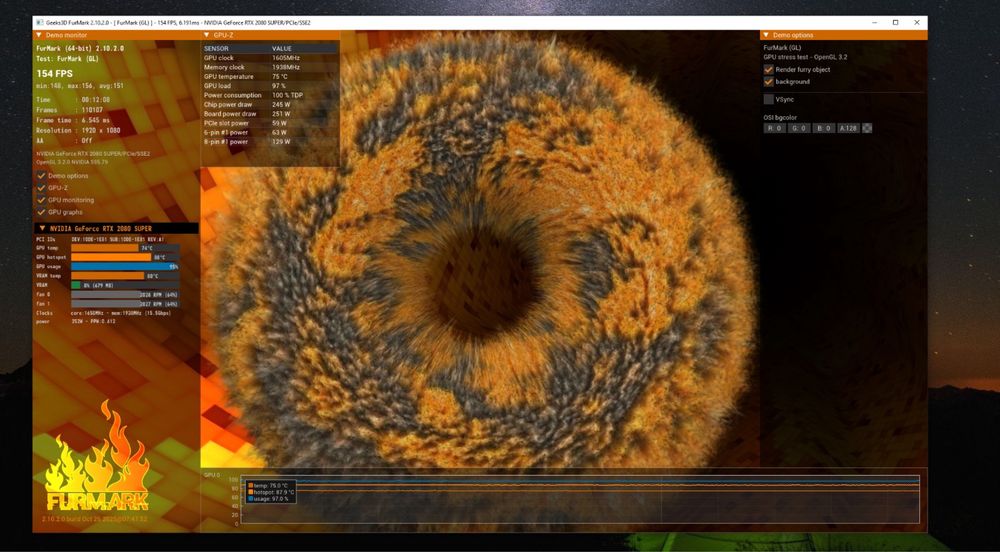Click the A:128 alpha value field
This screenshot has height=552, width=1000.
[x=848, y=128]
